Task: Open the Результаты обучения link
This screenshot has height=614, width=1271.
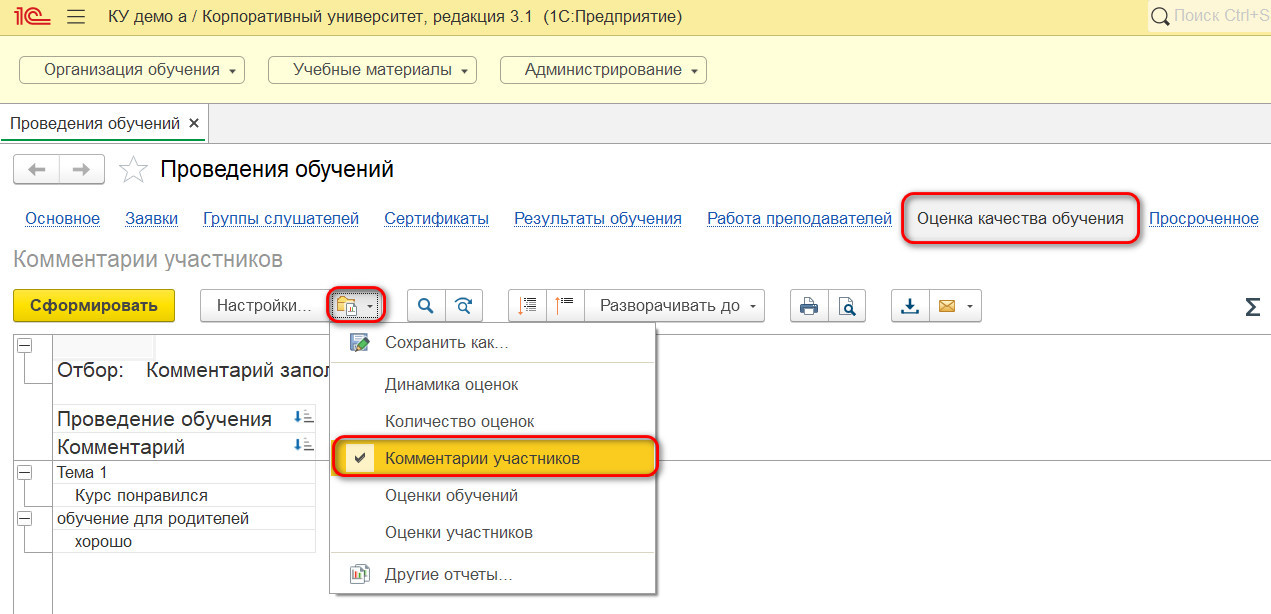Action: click(598, 218)
